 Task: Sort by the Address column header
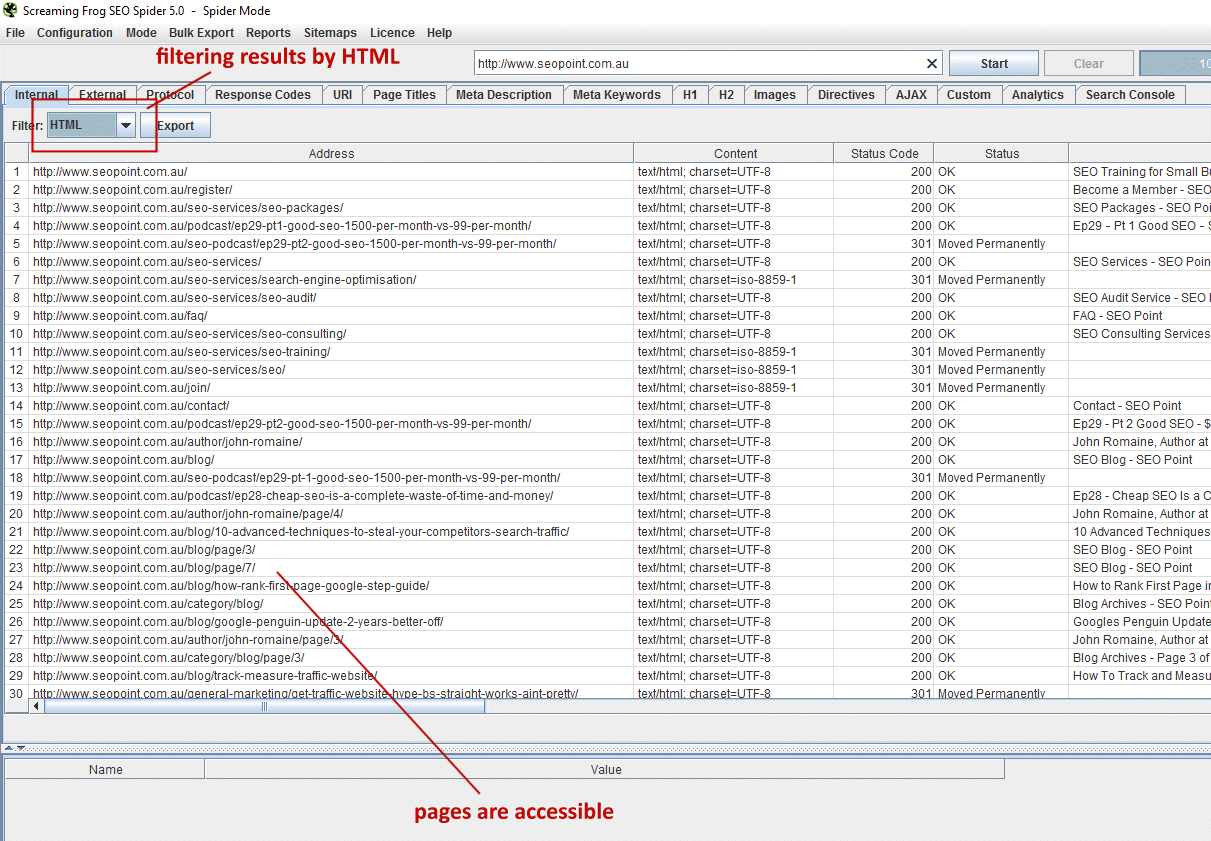point(331,153)
